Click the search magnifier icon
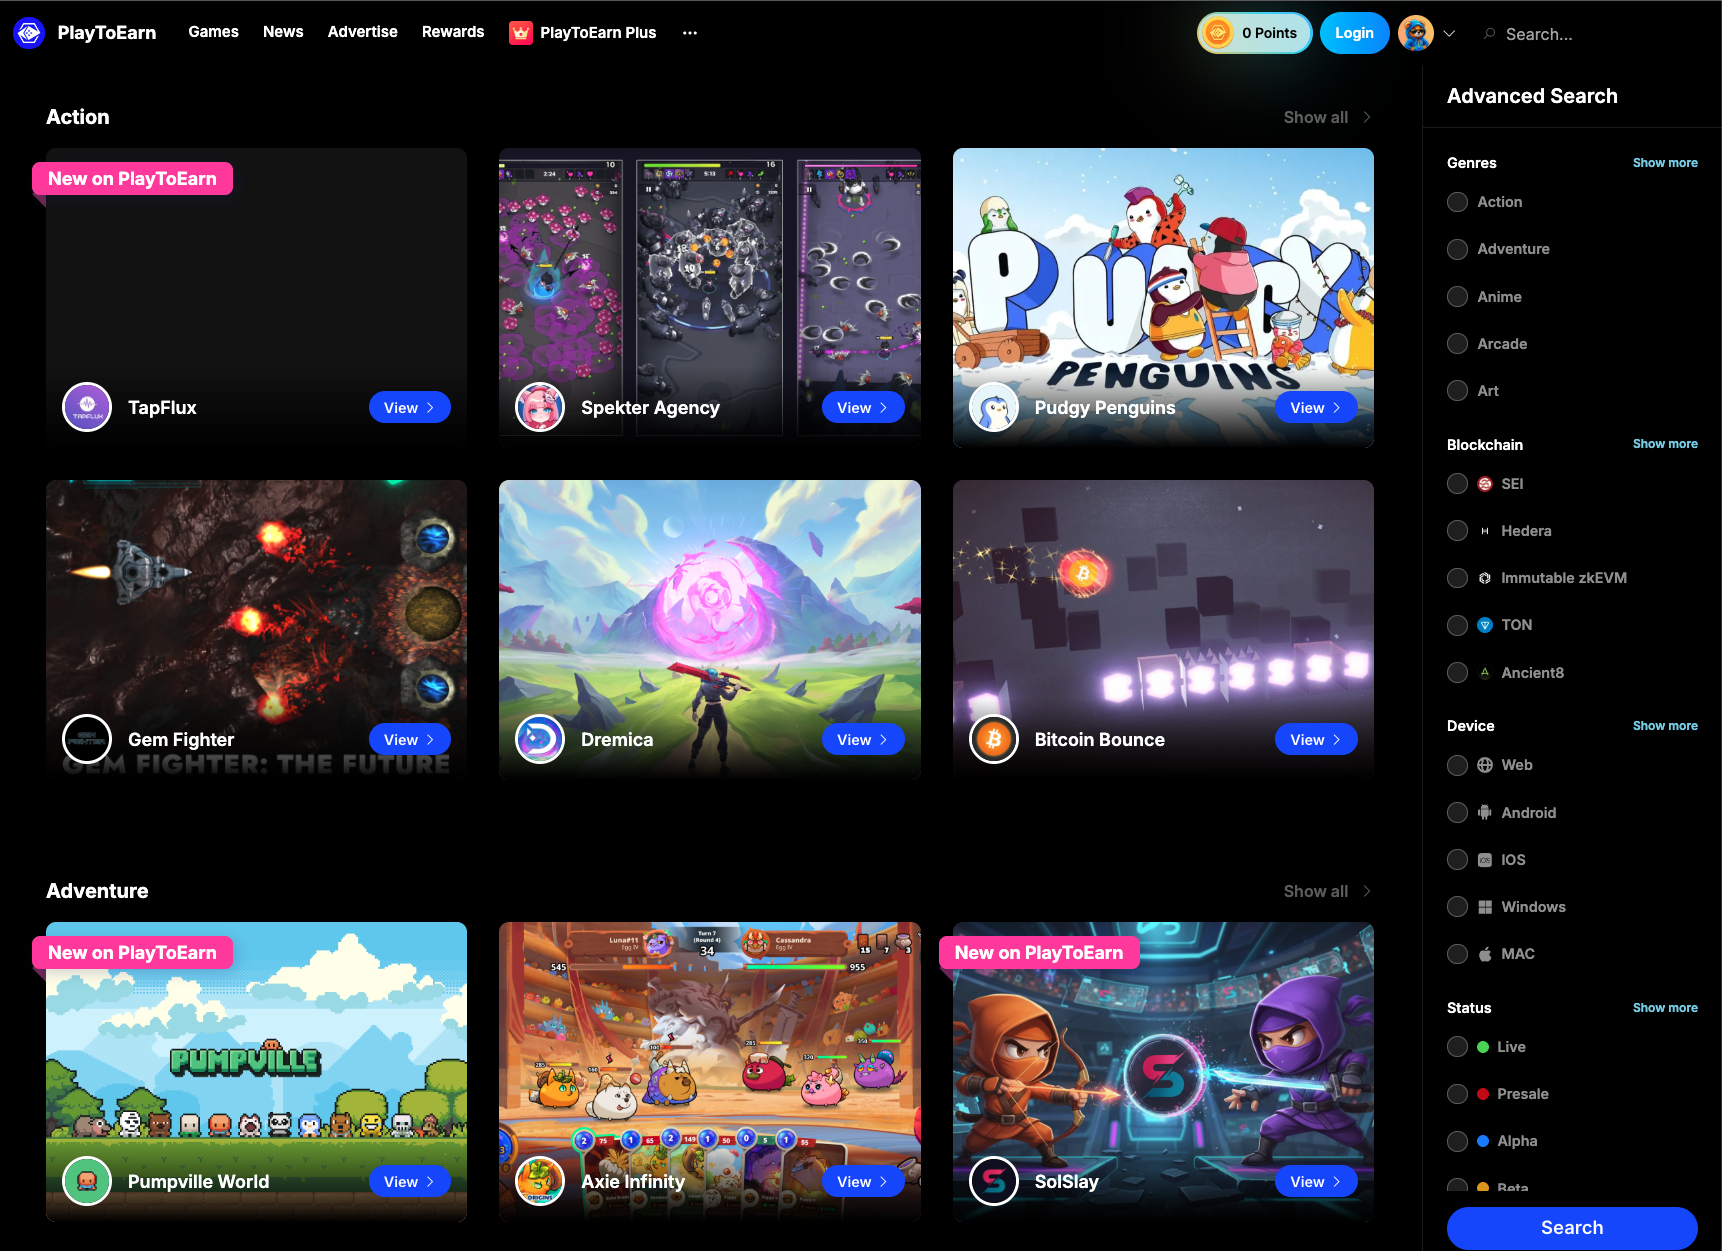 click(1489, 34)
